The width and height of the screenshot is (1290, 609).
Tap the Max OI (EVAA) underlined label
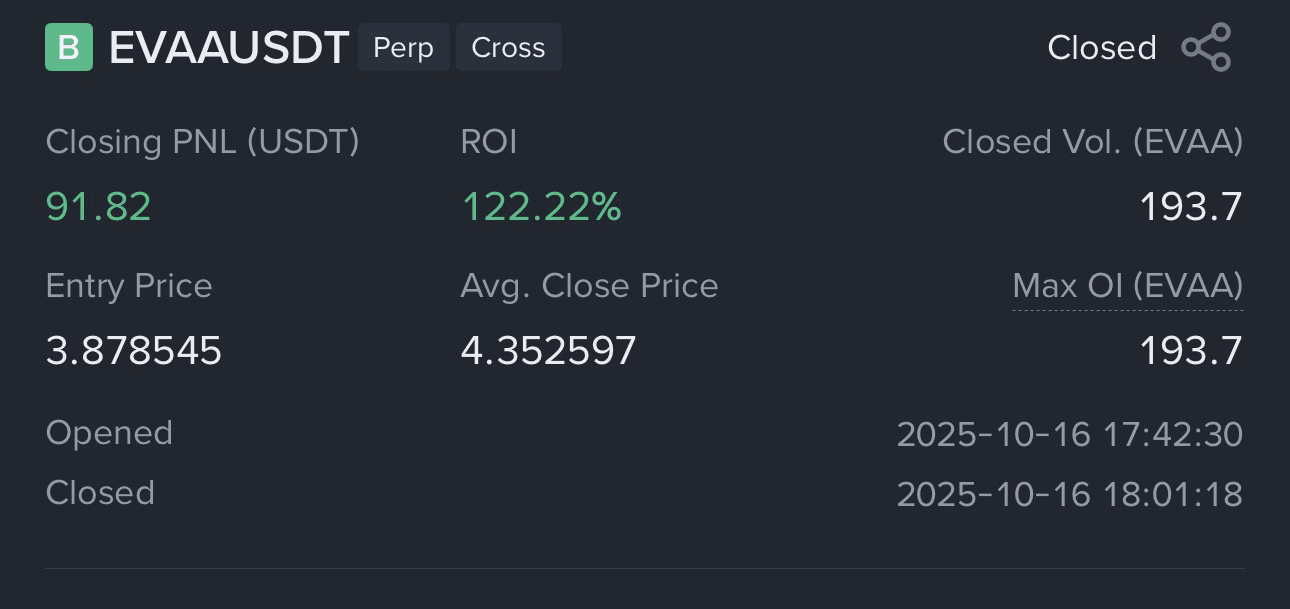click(1127, 287)
